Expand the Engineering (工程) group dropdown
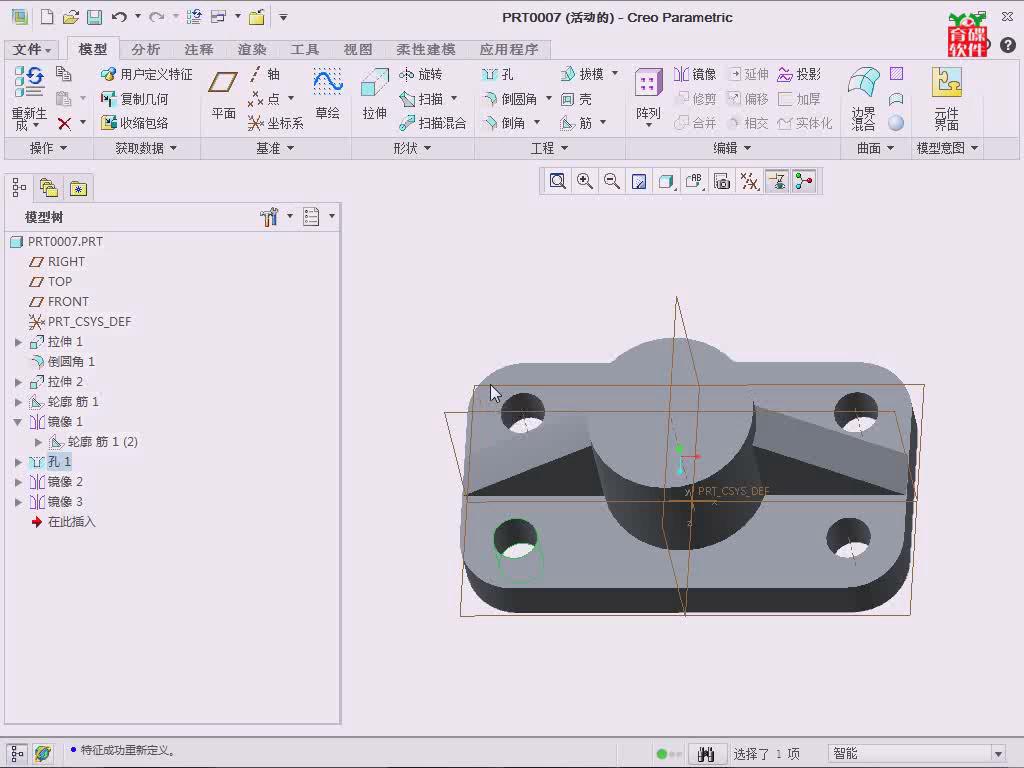 pyautogui.click(x=549, y=148)
